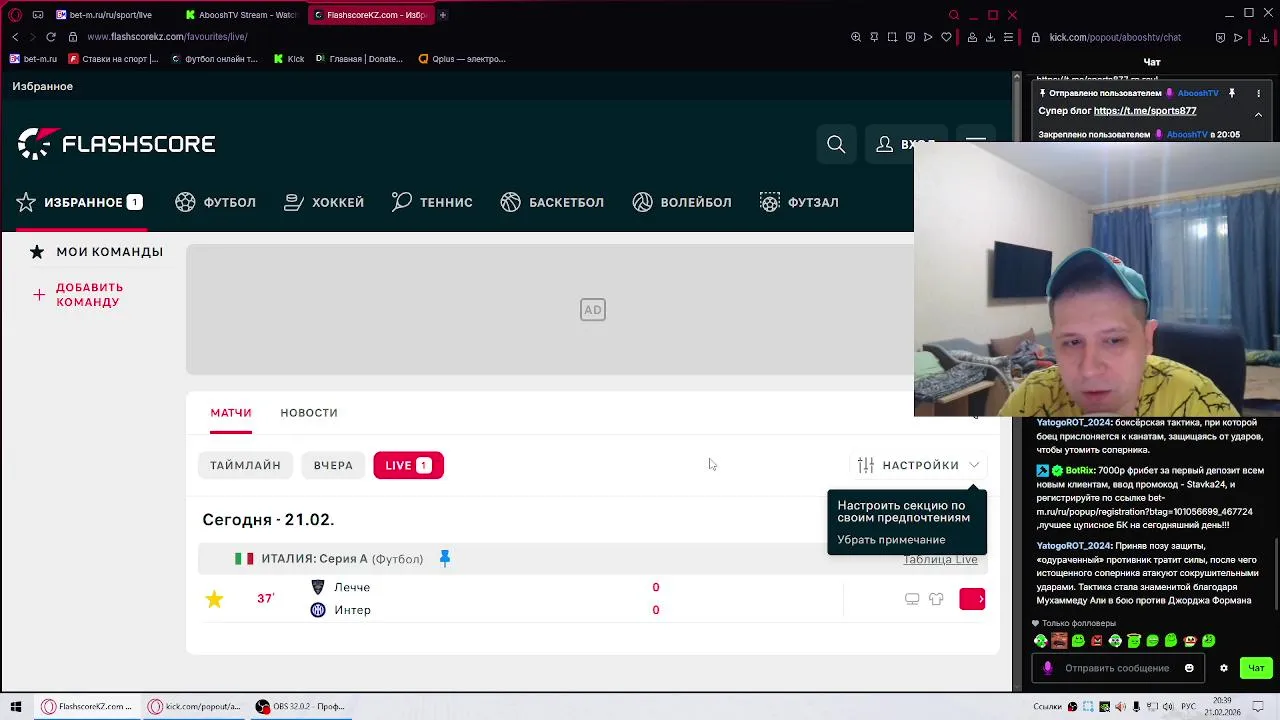Viewport: 1280px width, 720px height.
Task: Click AbooshTV username in pinned message
Action: 1198,93
